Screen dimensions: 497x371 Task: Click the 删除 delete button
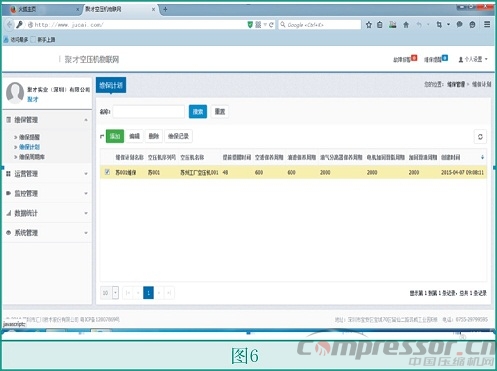154,136
